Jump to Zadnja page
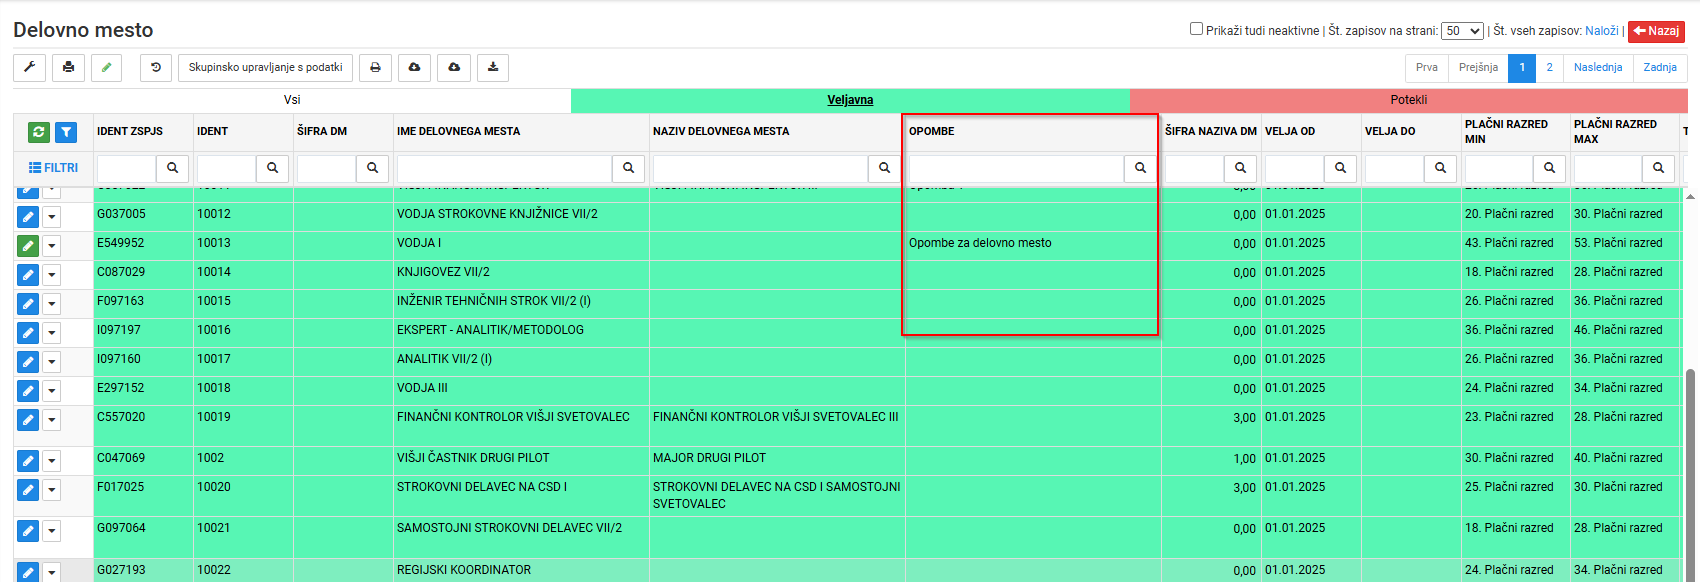This screenshot has height=582, width=1700. (x=1660, y=67)
